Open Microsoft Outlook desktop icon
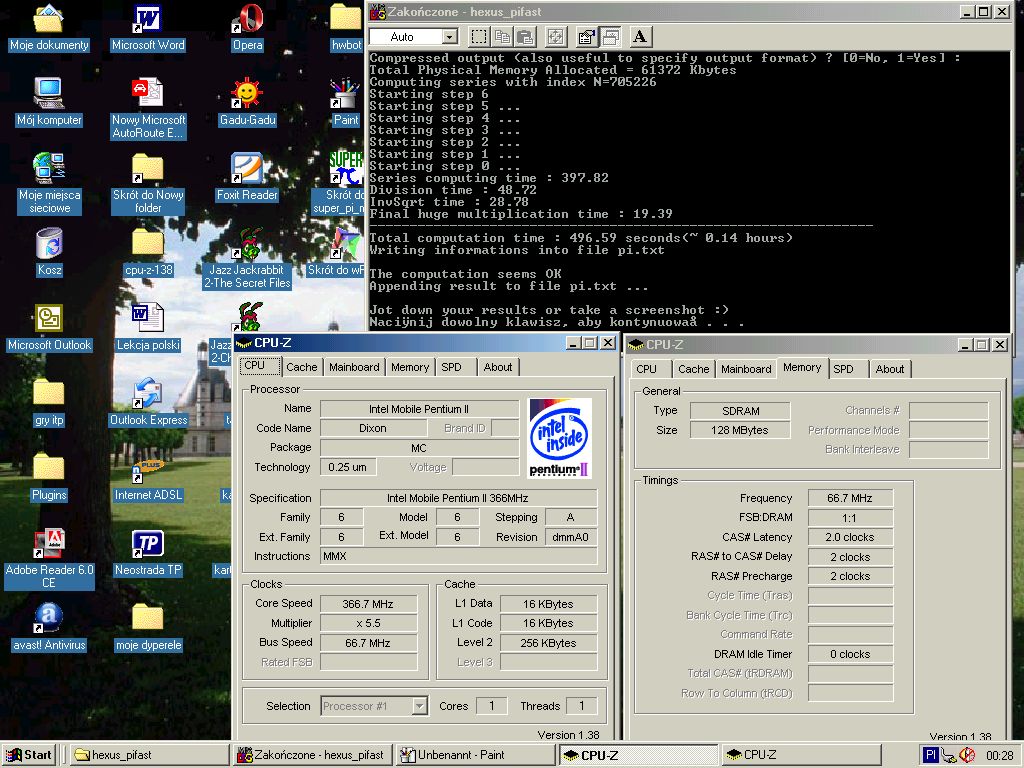Screen dimensions: 1024x768 point(49,328)
